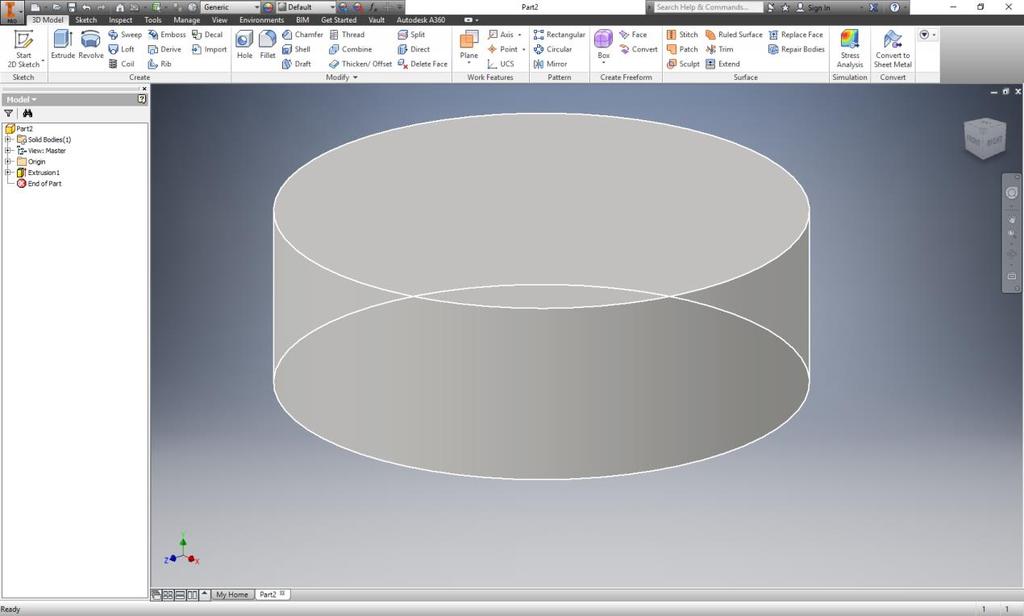Select the freeform Face tool
The width and height of the screenshot is (1024, 616).
[x=633, y=35]
